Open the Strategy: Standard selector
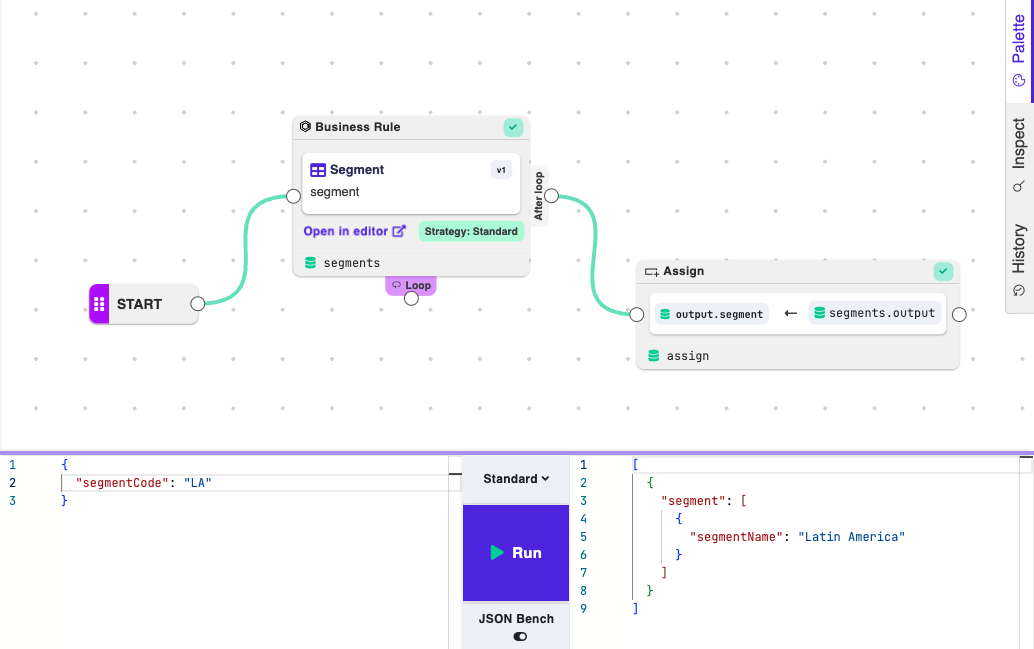The image size is (1034, 649). point(471,231)
